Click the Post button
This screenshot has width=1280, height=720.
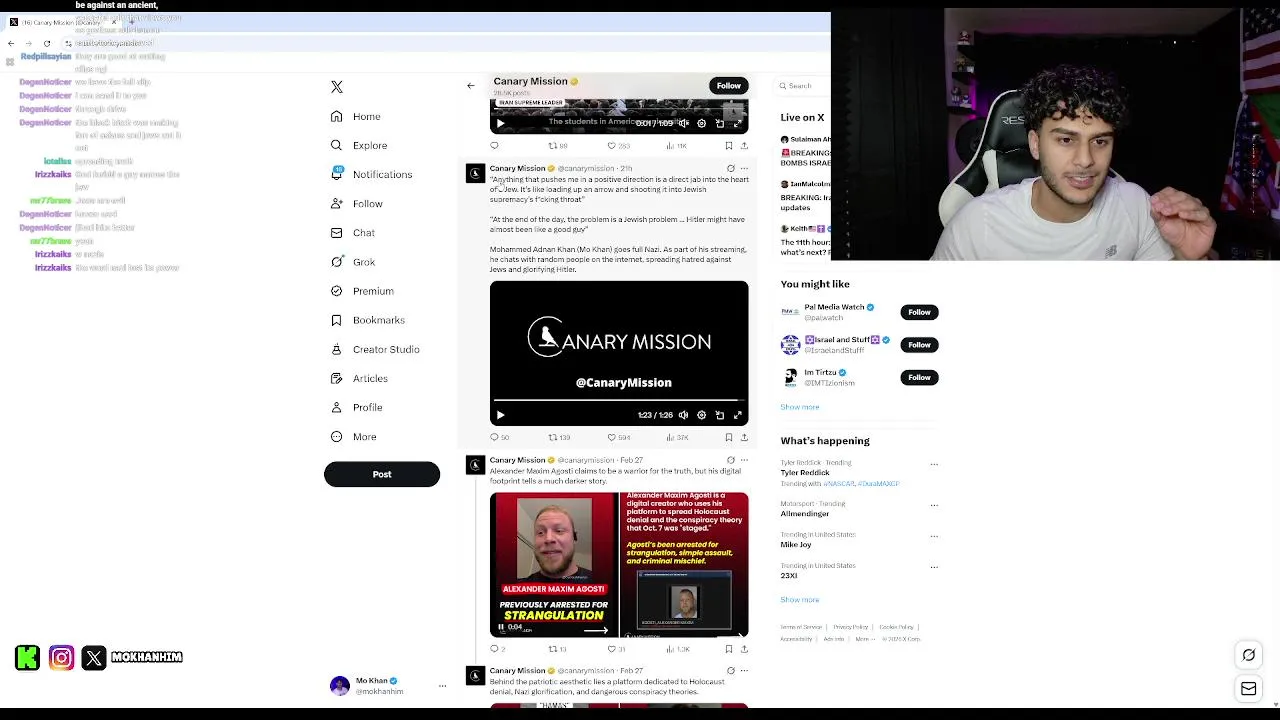pos(382,474)
